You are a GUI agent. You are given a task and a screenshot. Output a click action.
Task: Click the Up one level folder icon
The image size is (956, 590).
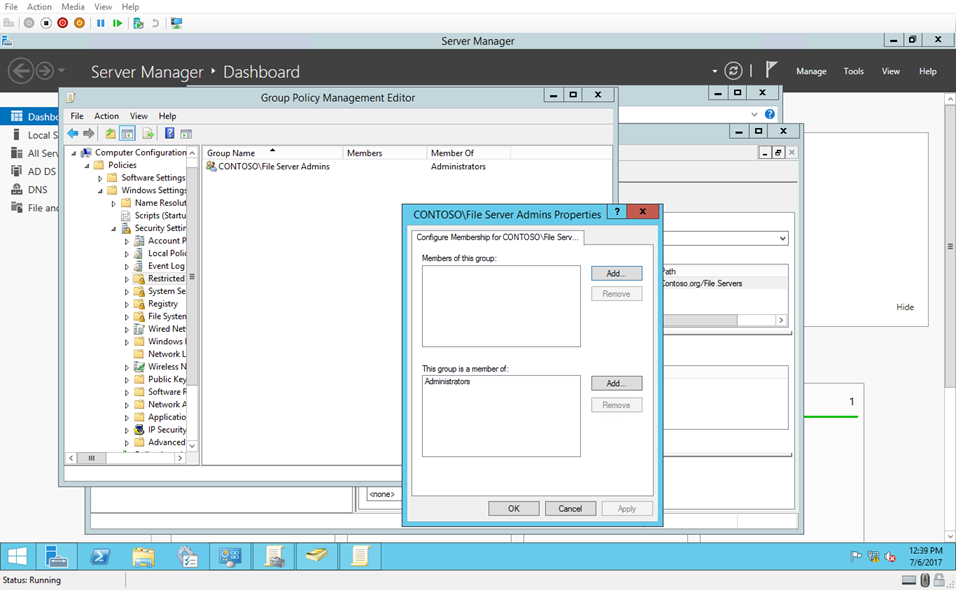[110, 133]
